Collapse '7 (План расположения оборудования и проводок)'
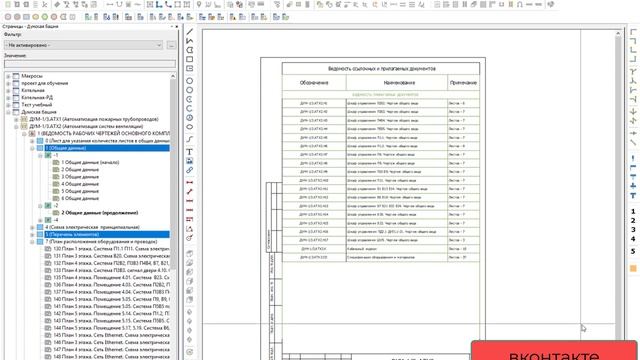The image size is (640, 360). click(32, 242)
